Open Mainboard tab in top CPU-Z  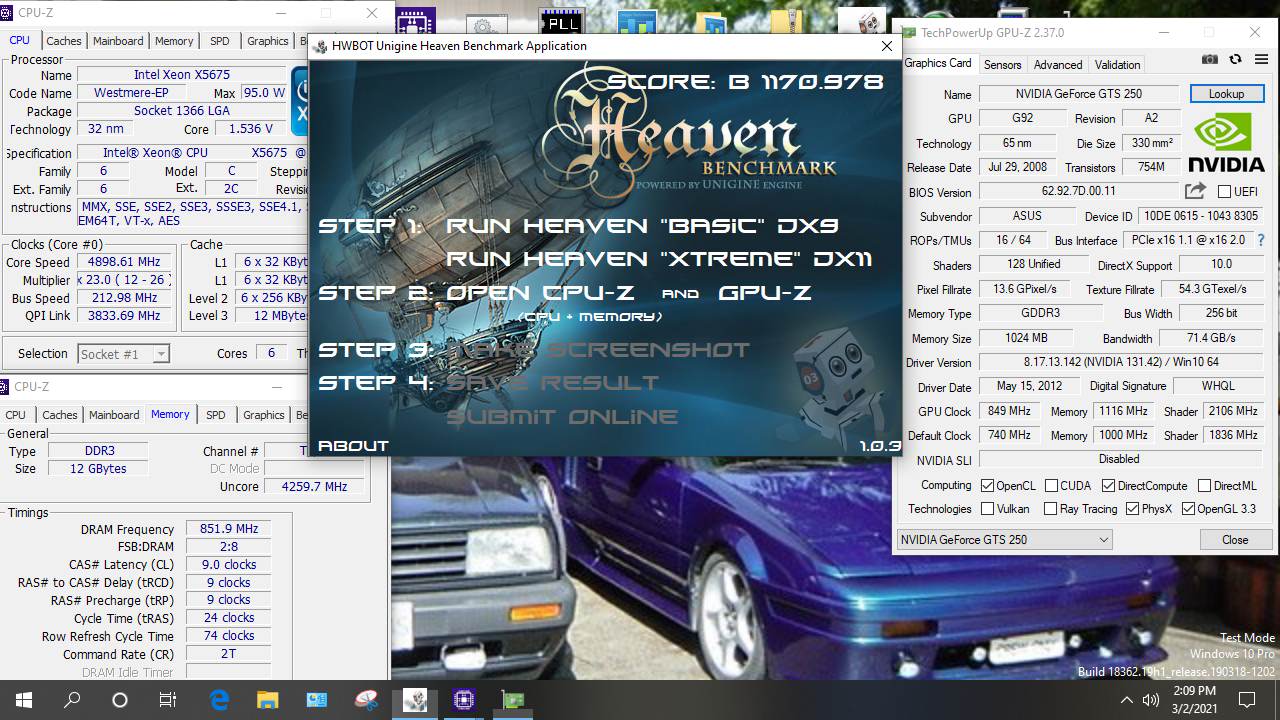118,41
